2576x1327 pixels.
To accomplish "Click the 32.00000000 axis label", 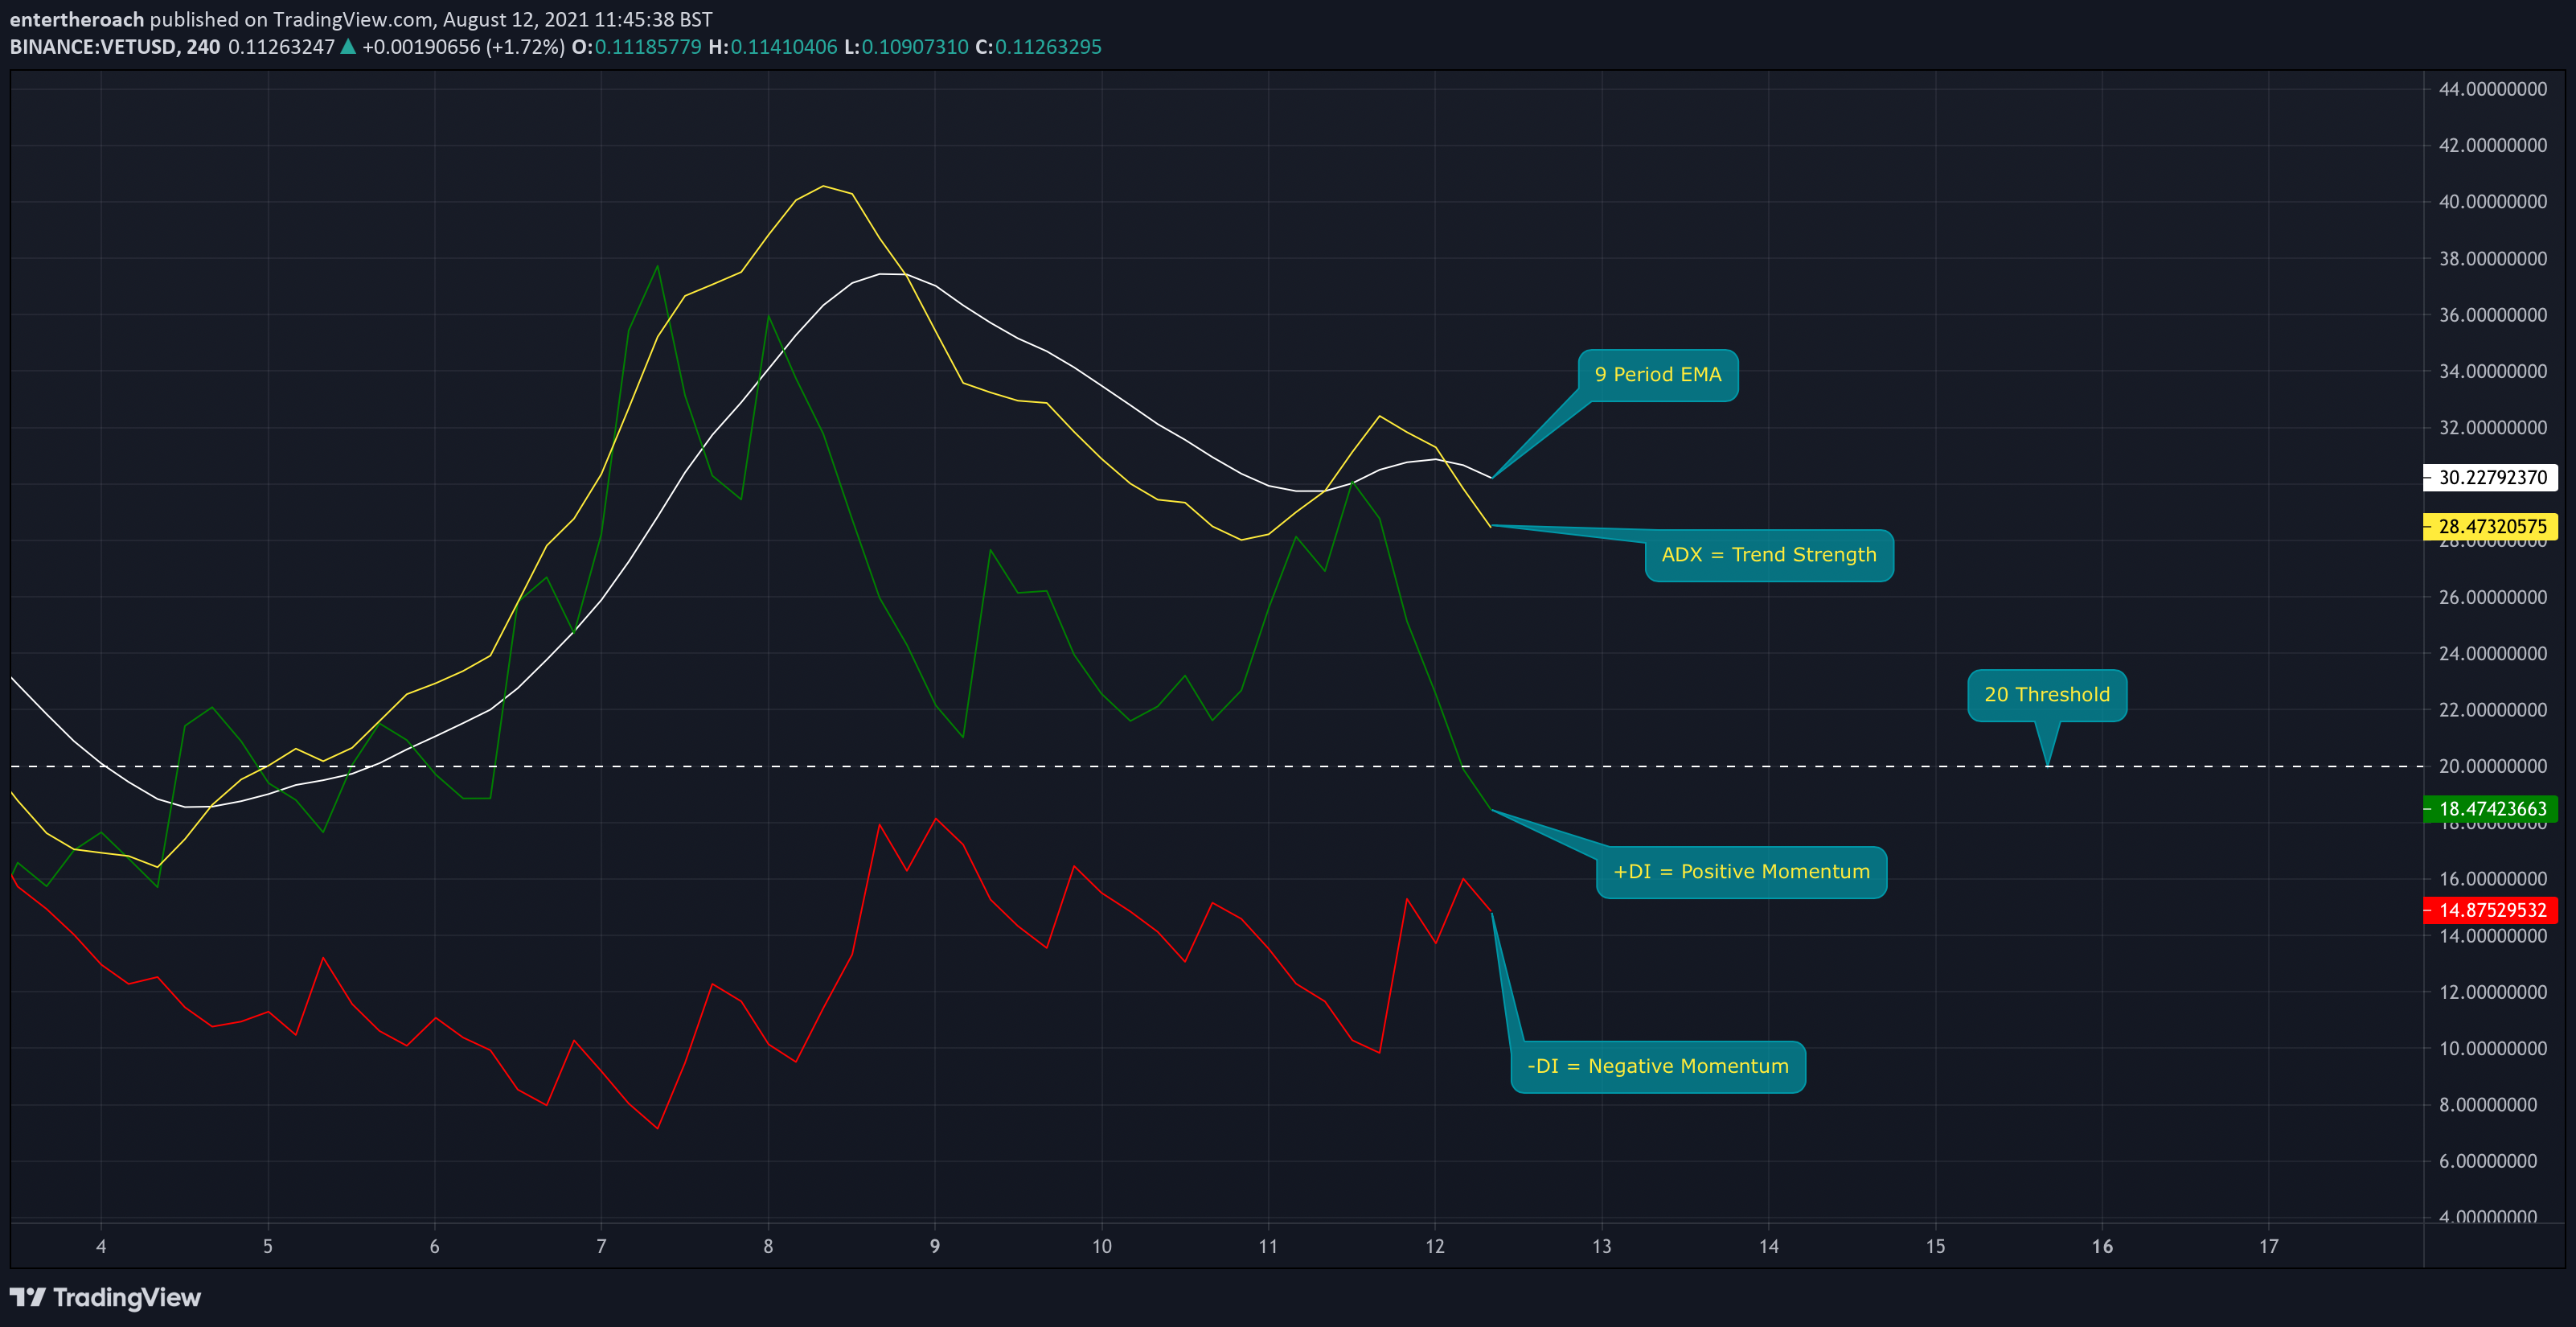I will point(2492,428).
